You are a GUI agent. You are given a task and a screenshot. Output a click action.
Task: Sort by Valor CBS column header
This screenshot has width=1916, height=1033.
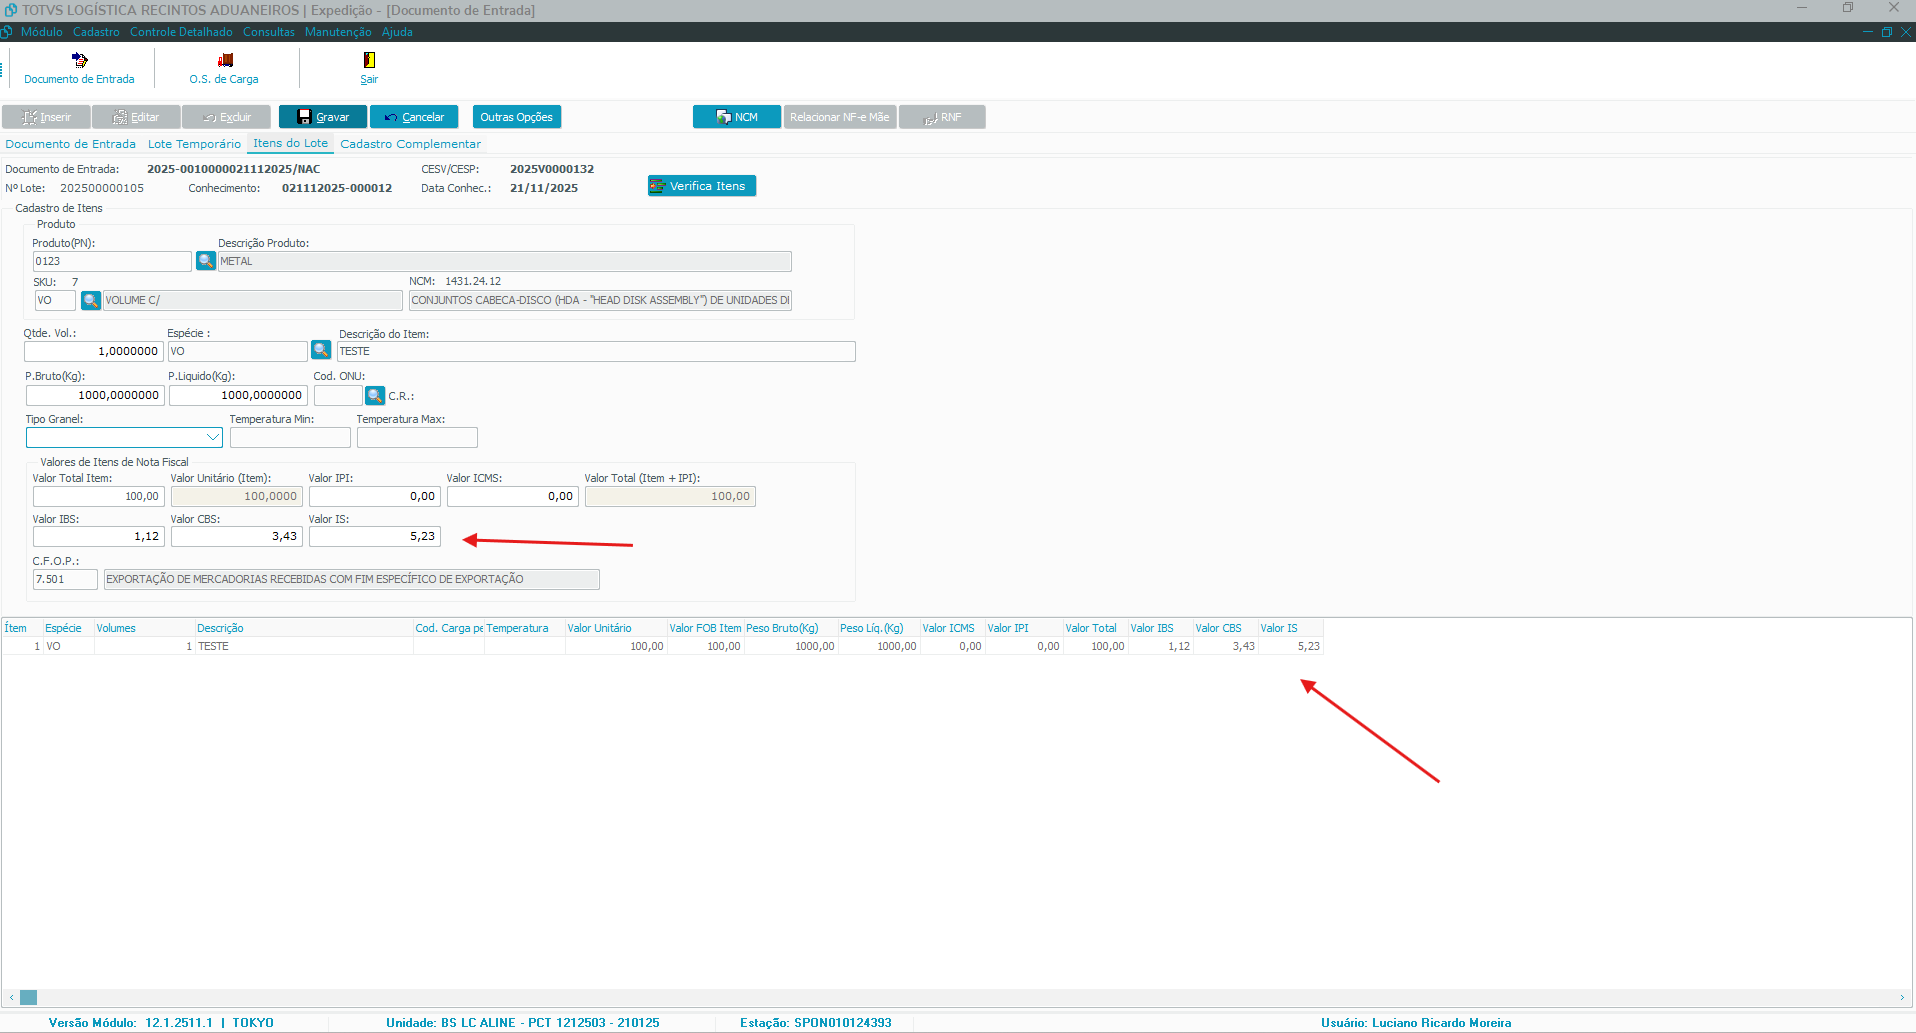pos(1225,628)
